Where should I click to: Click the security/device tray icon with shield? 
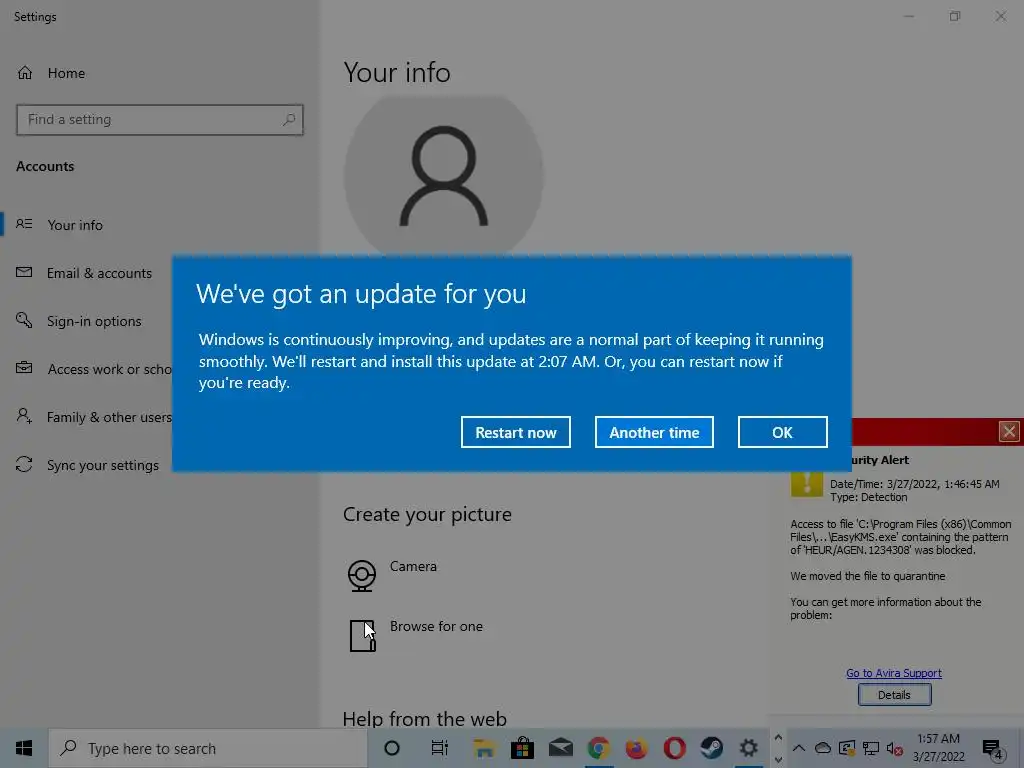tap(847, 748)
